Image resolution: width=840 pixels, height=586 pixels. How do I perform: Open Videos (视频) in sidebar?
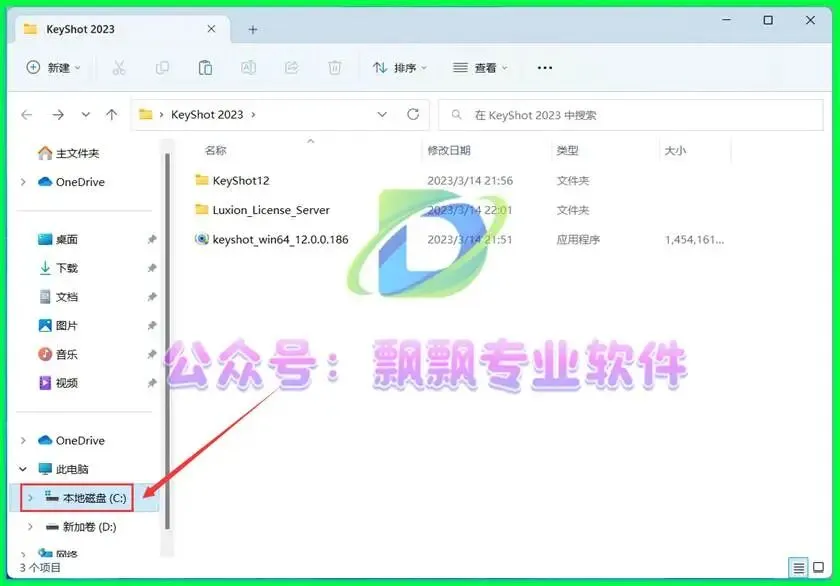(x=58, y=383)
